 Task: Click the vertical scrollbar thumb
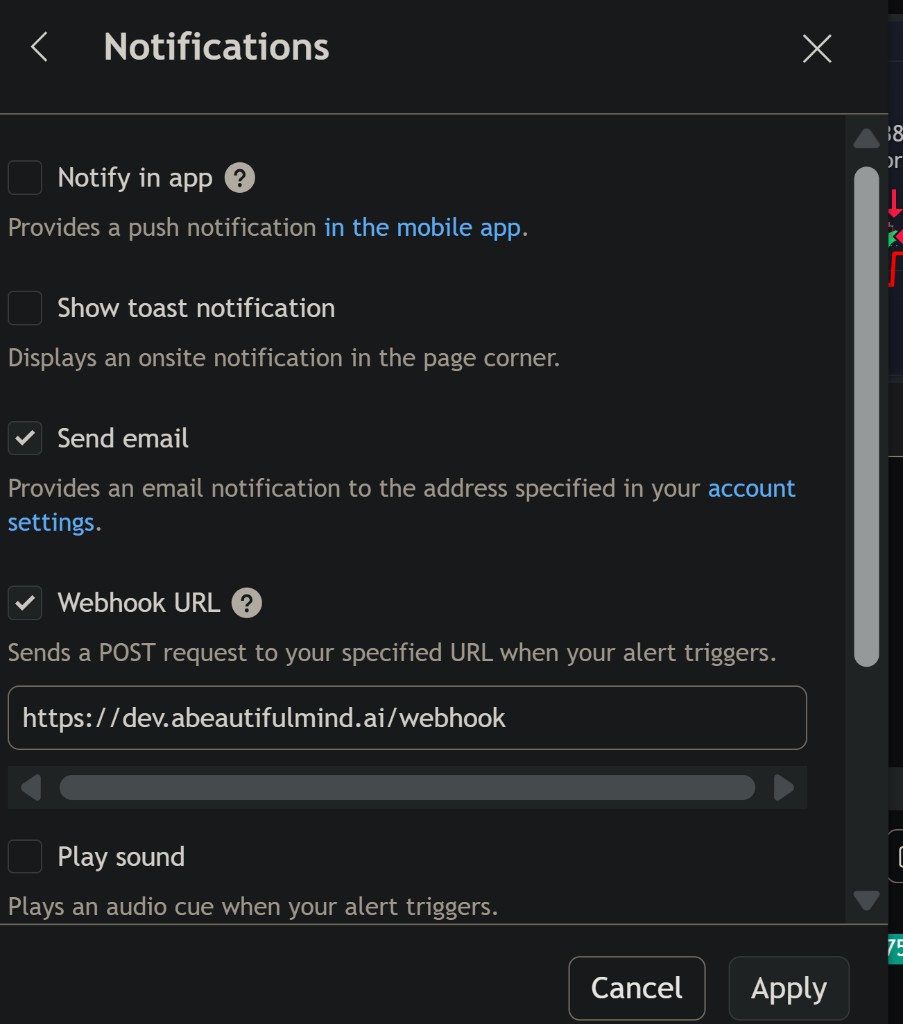[x=866, y=417]
